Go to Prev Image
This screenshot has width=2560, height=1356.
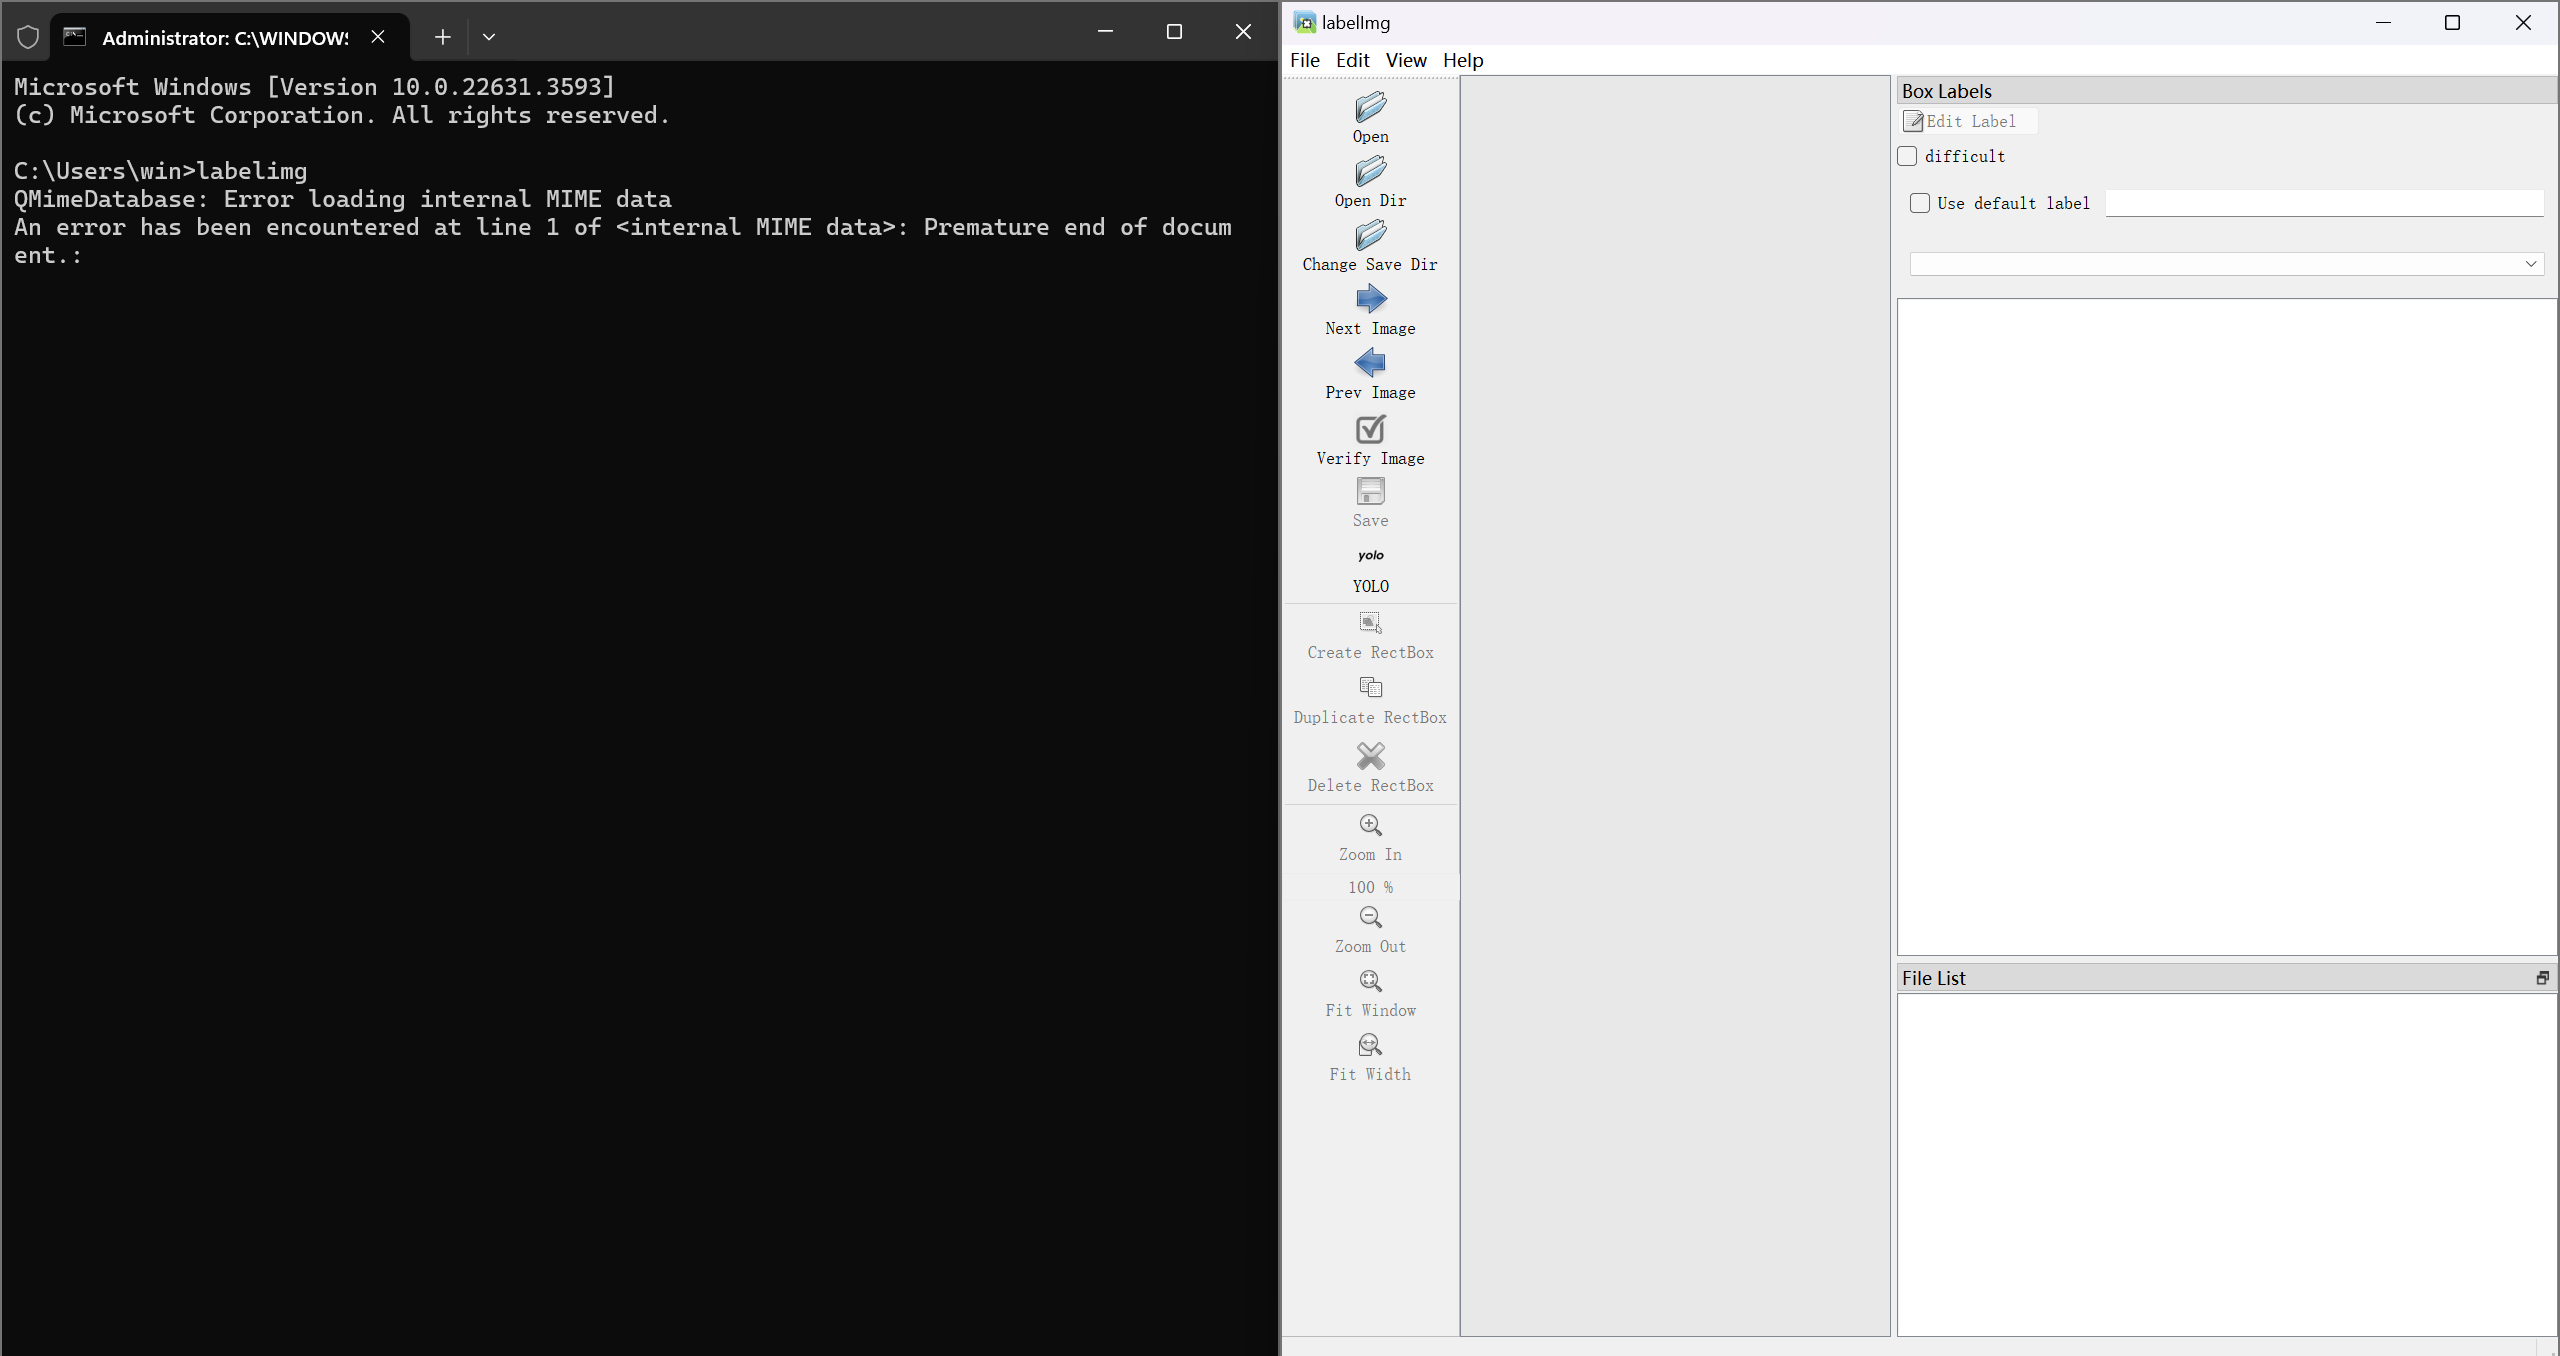coord(1370,374)
